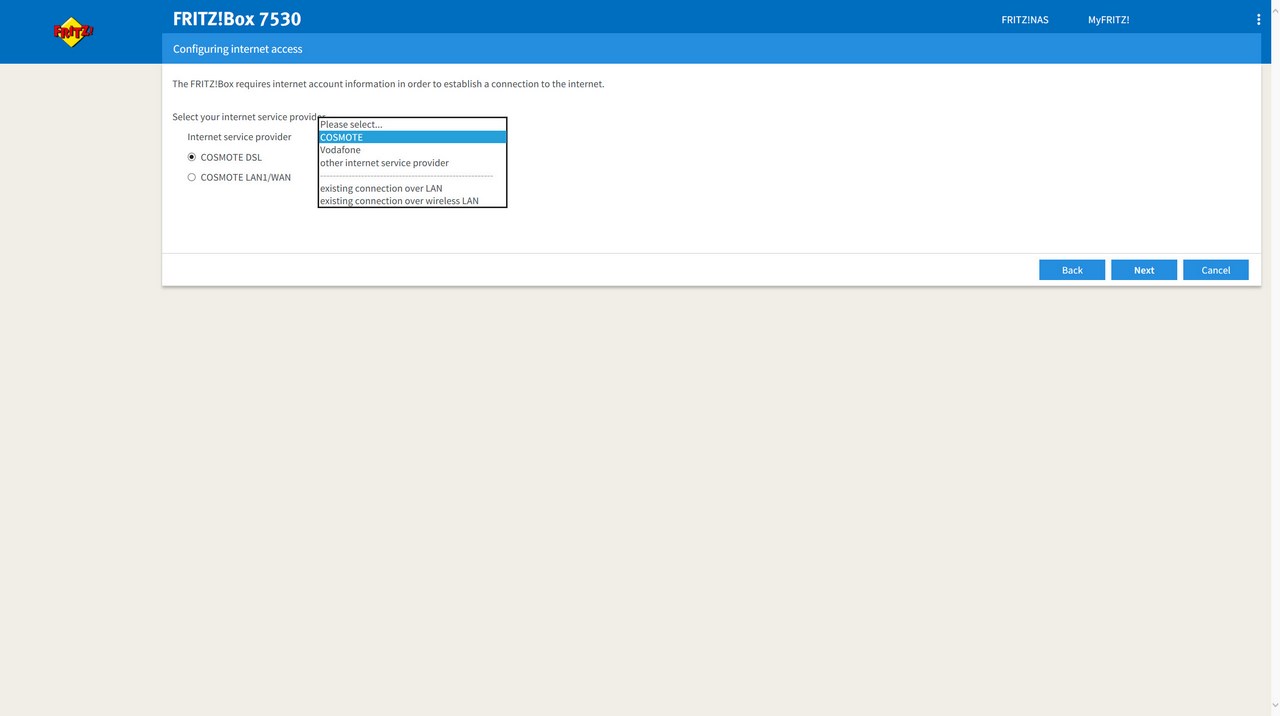Choose 'Please select...' in provider dropdown
The image size is (1280, 716).
pyautogui.click(x=412, y=124)
